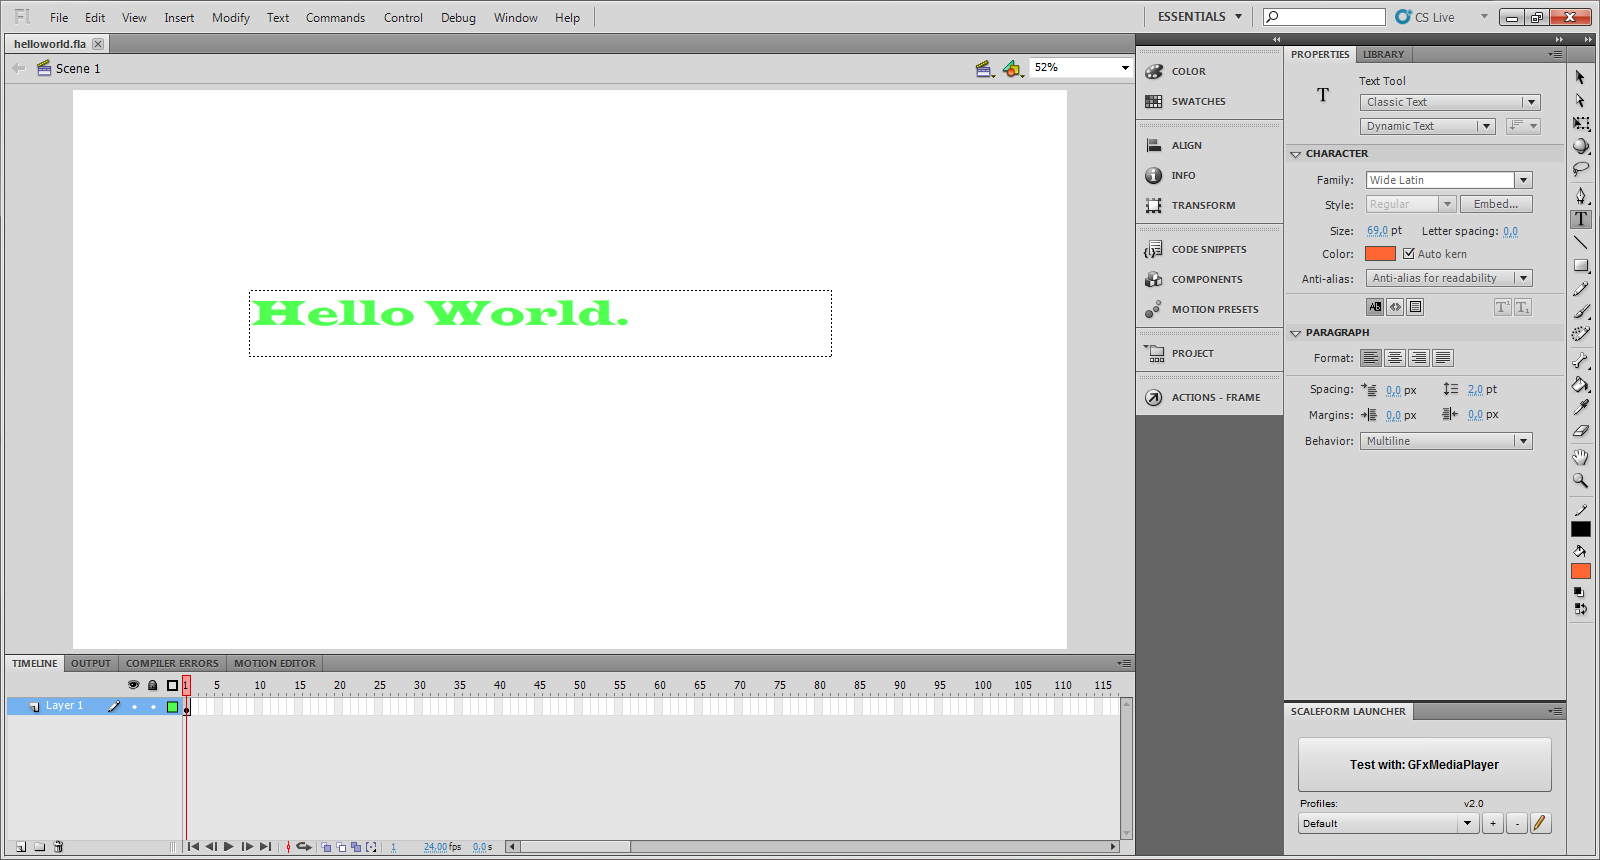This screenshot has height=860, width=1600.
Task: Select the Eraser tool
Action: (1580, 432)
